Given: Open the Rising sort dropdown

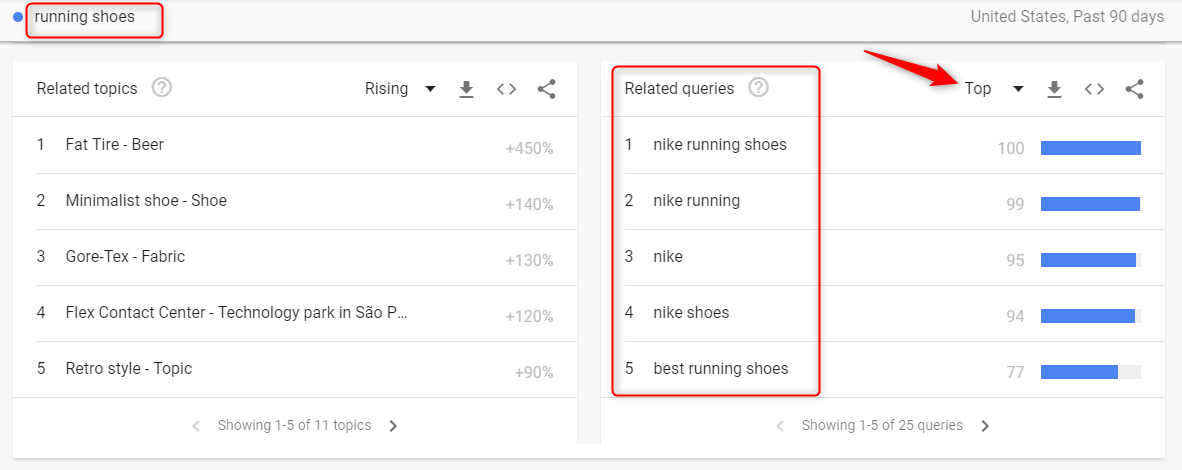Looking at the screenshot, I should coord(400,89).
